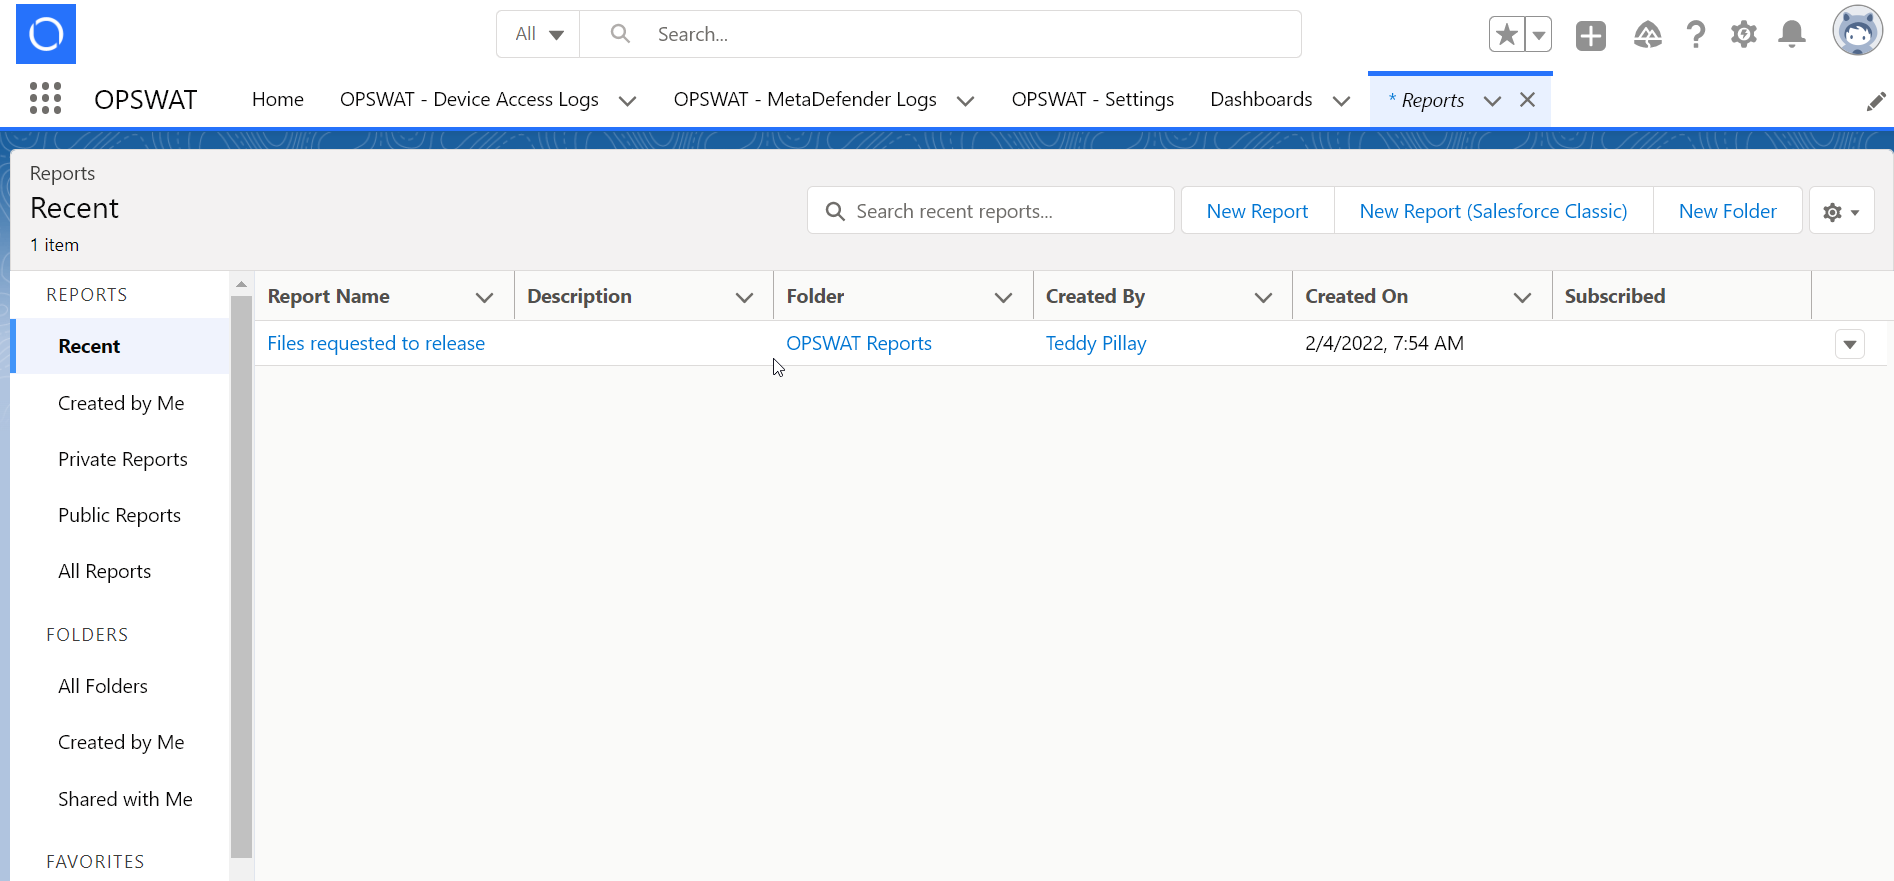This screenshot has height=881, width=1894.
Task: Select Private Reports in sidebar
Action: pyautogui.click(x=123, y=459)
